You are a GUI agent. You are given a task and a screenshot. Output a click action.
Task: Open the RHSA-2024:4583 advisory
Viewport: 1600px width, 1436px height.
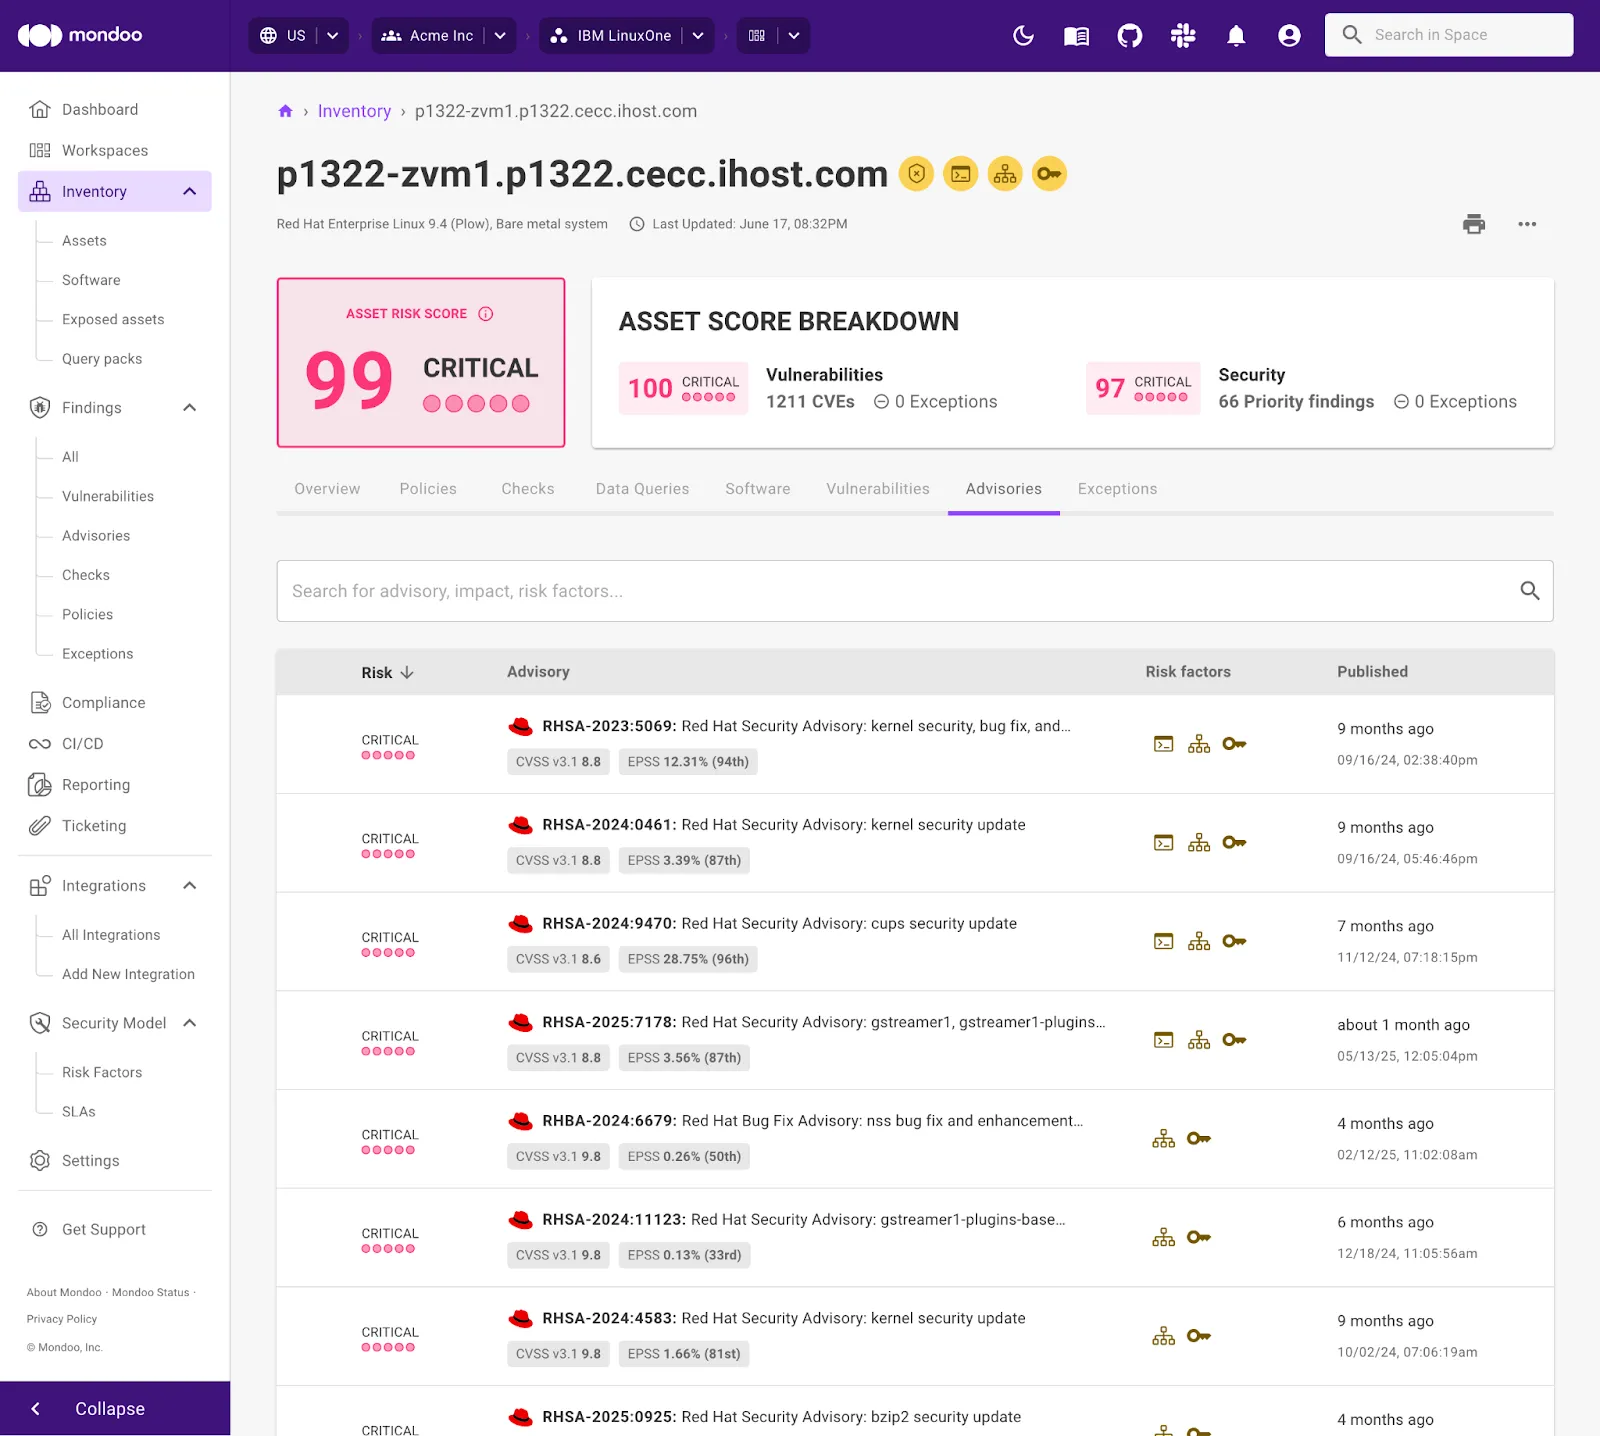784,1318
